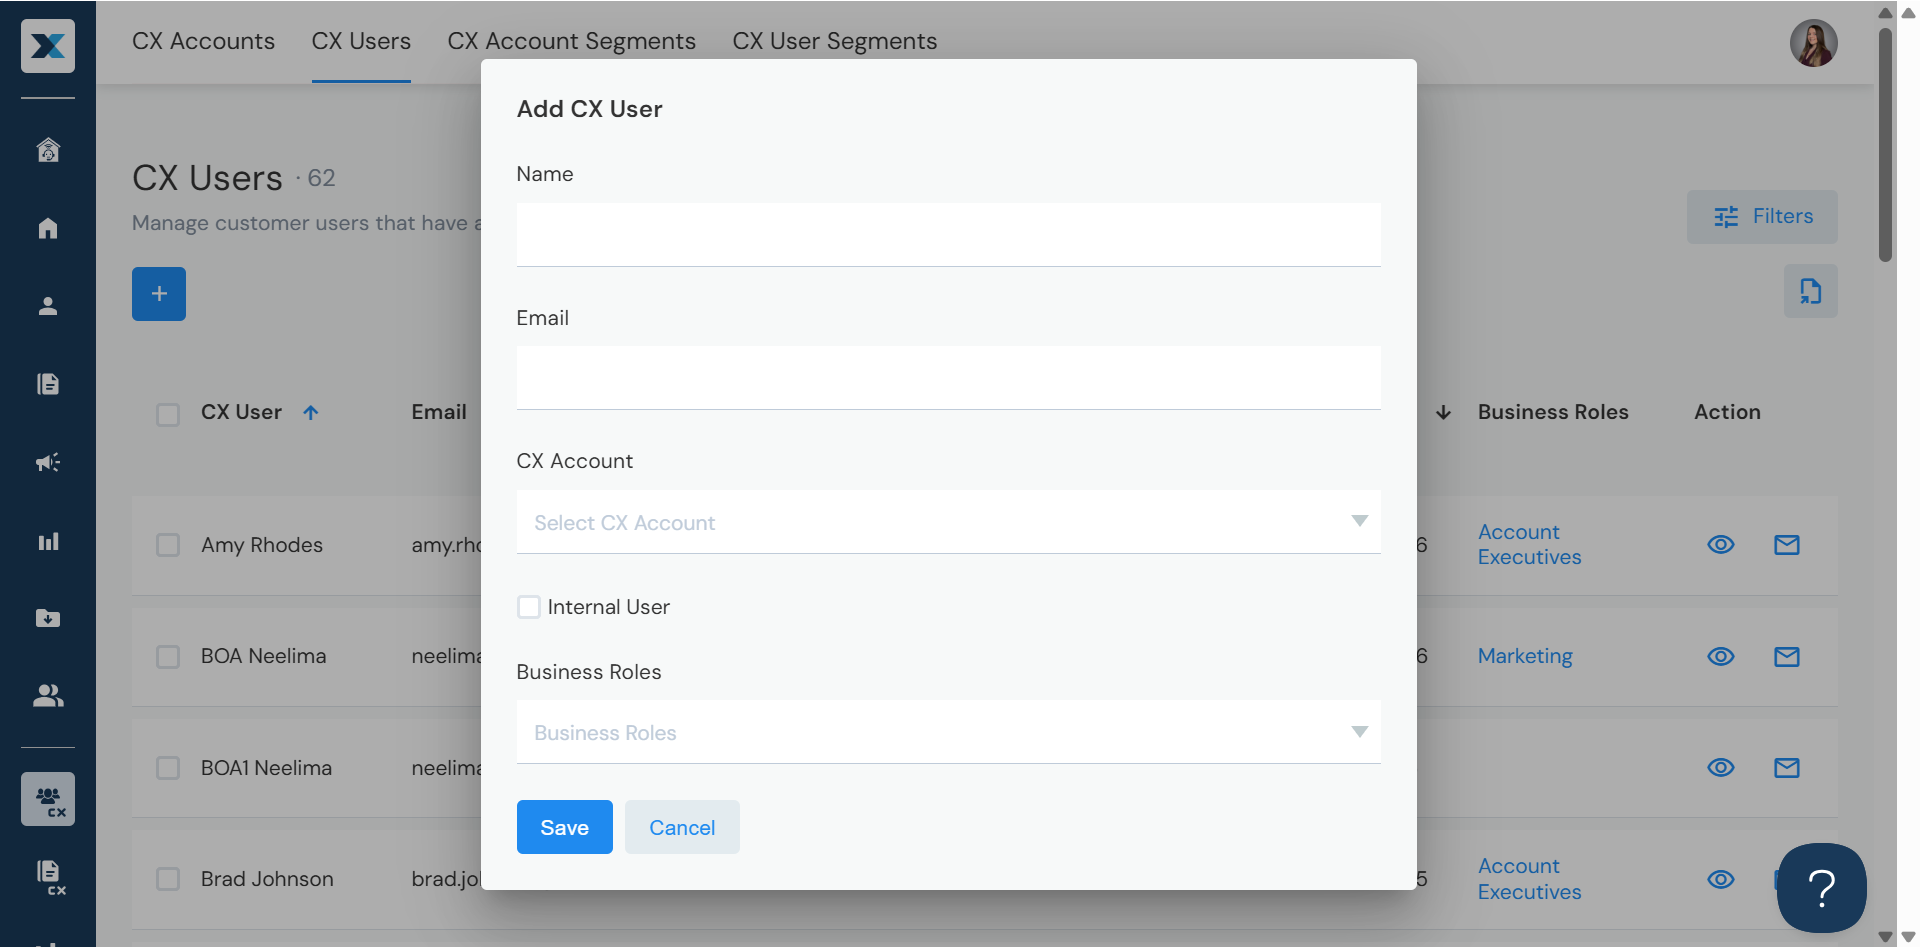
Task: Toggle view eye icon for BOA Neelima
Action: pos(1720,657)
